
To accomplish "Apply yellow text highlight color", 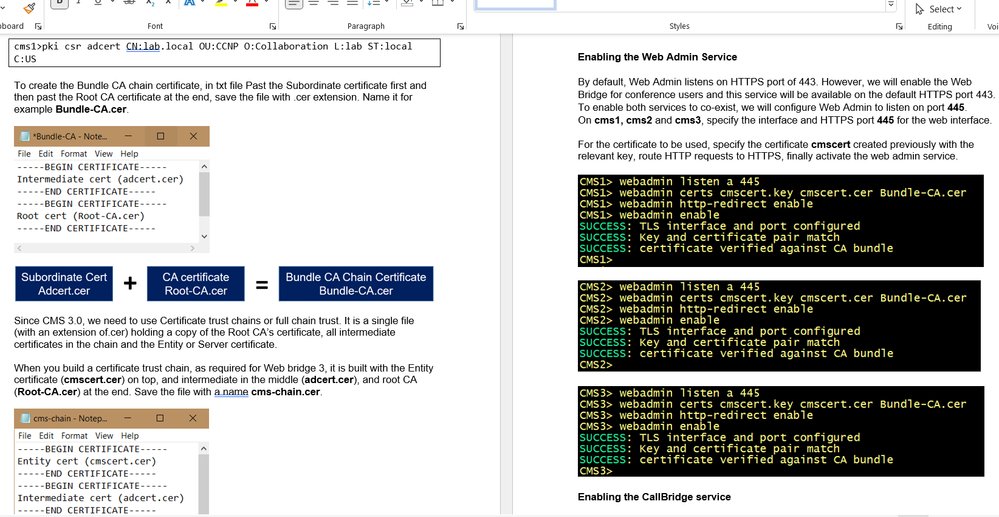I will pos(220,3).
